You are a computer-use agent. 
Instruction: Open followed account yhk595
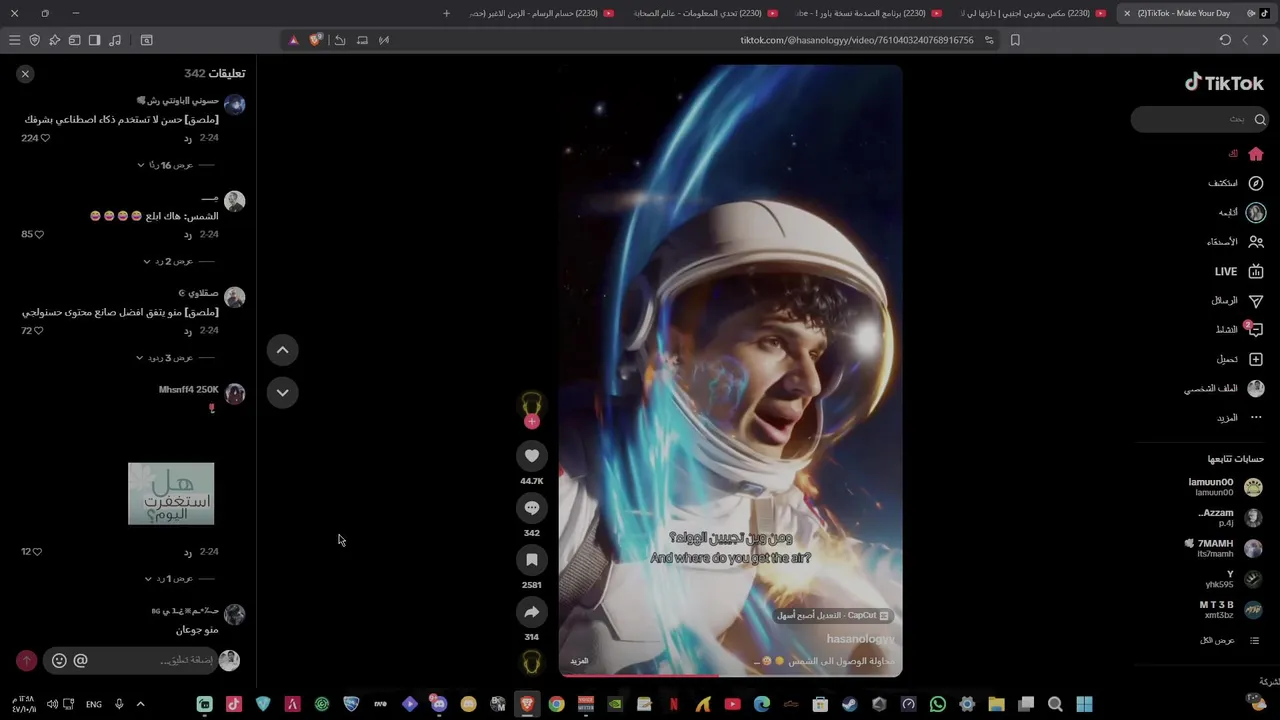coord(1234,579)
